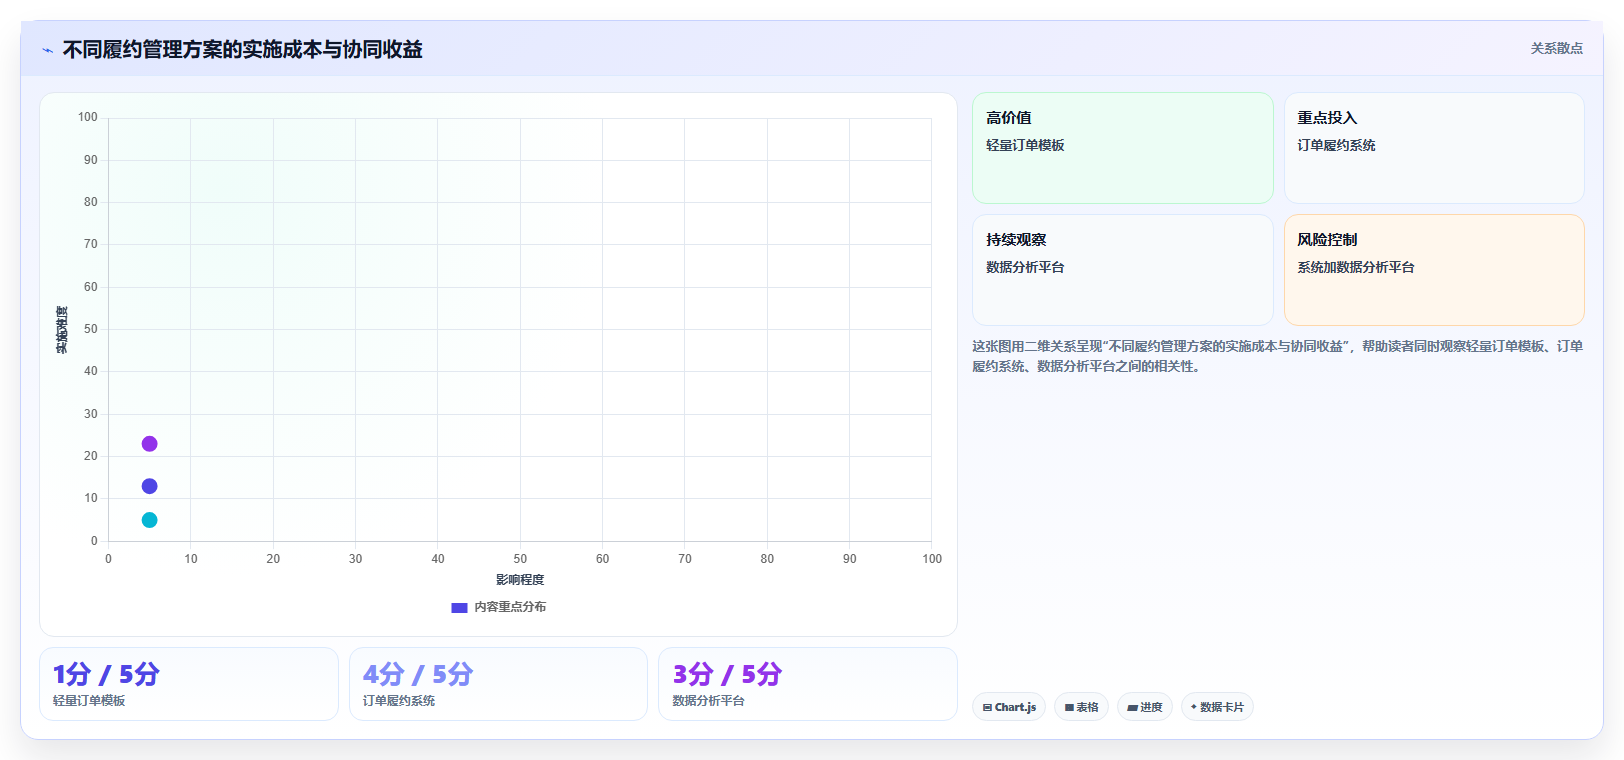Click the 实施难度 y-axis title
The width and height of the screenshot is (1624, 760).
pyautogui.click(x=62, y=330)
